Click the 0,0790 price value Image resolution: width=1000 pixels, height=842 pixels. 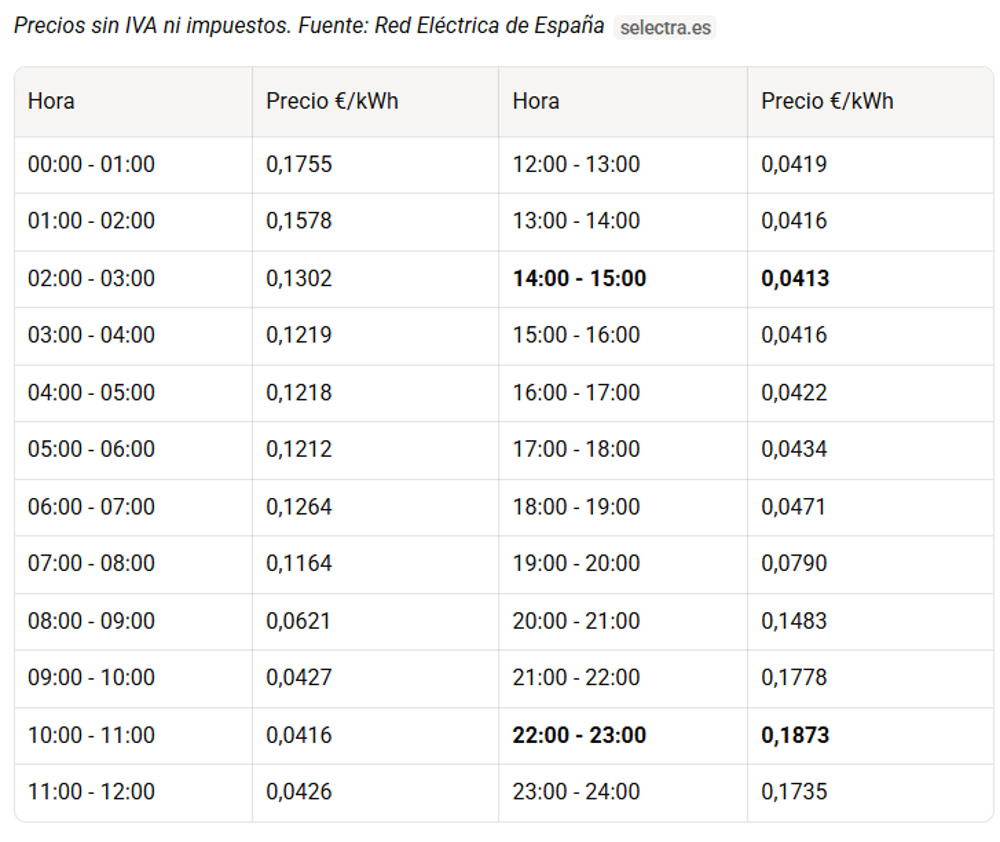793,563
